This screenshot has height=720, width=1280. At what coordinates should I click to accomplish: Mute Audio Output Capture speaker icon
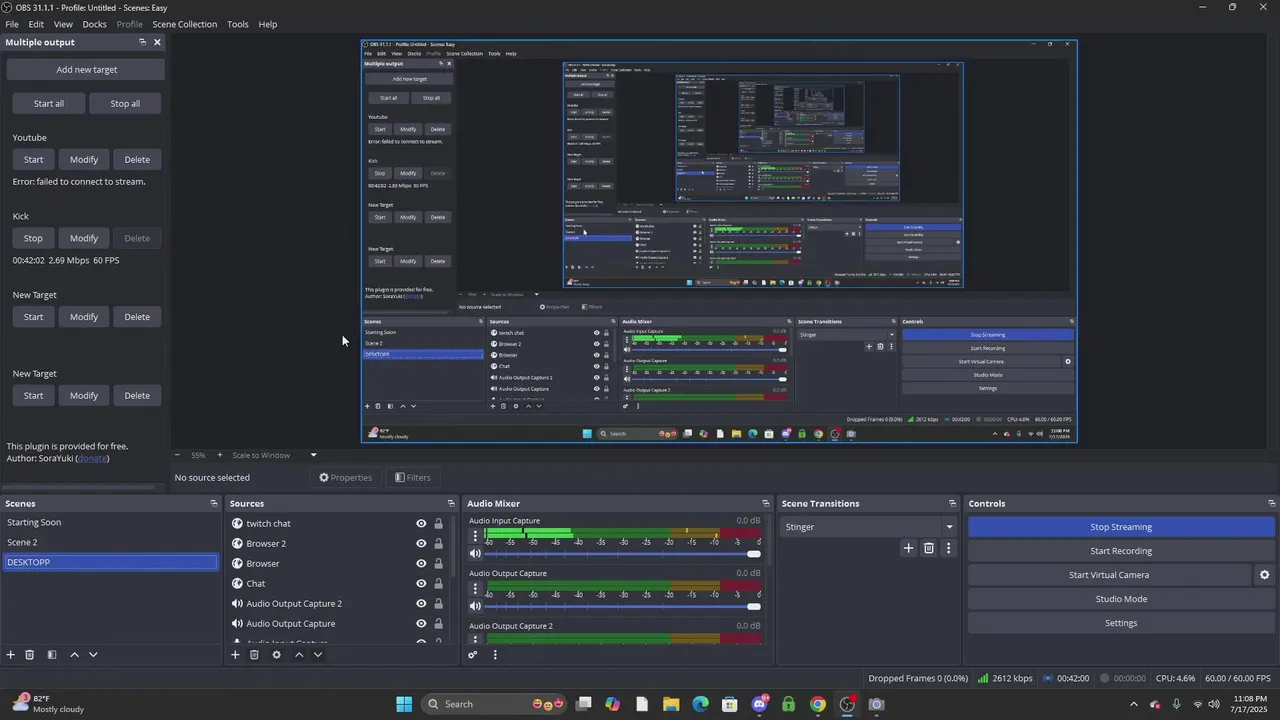pyautogui.click(x=475, y=606)
